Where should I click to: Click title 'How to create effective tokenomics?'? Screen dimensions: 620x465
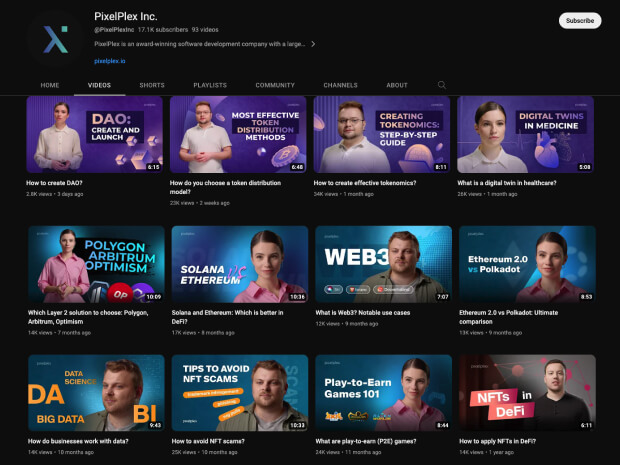[365, 183]
